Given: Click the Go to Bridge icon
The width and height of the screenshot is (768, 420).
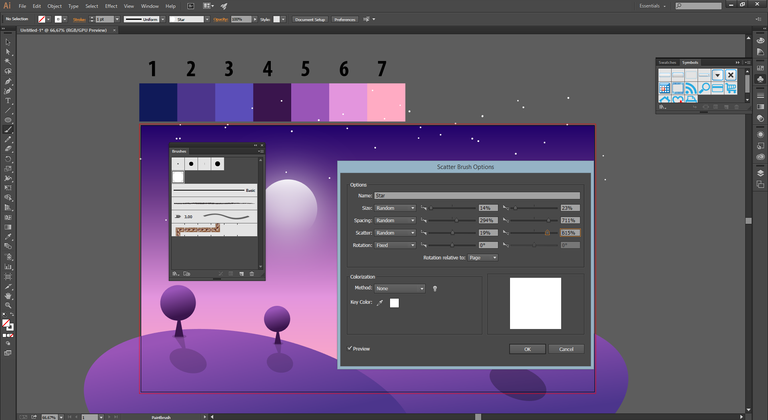Looking at the screenshot, I should tap(191, 6).
